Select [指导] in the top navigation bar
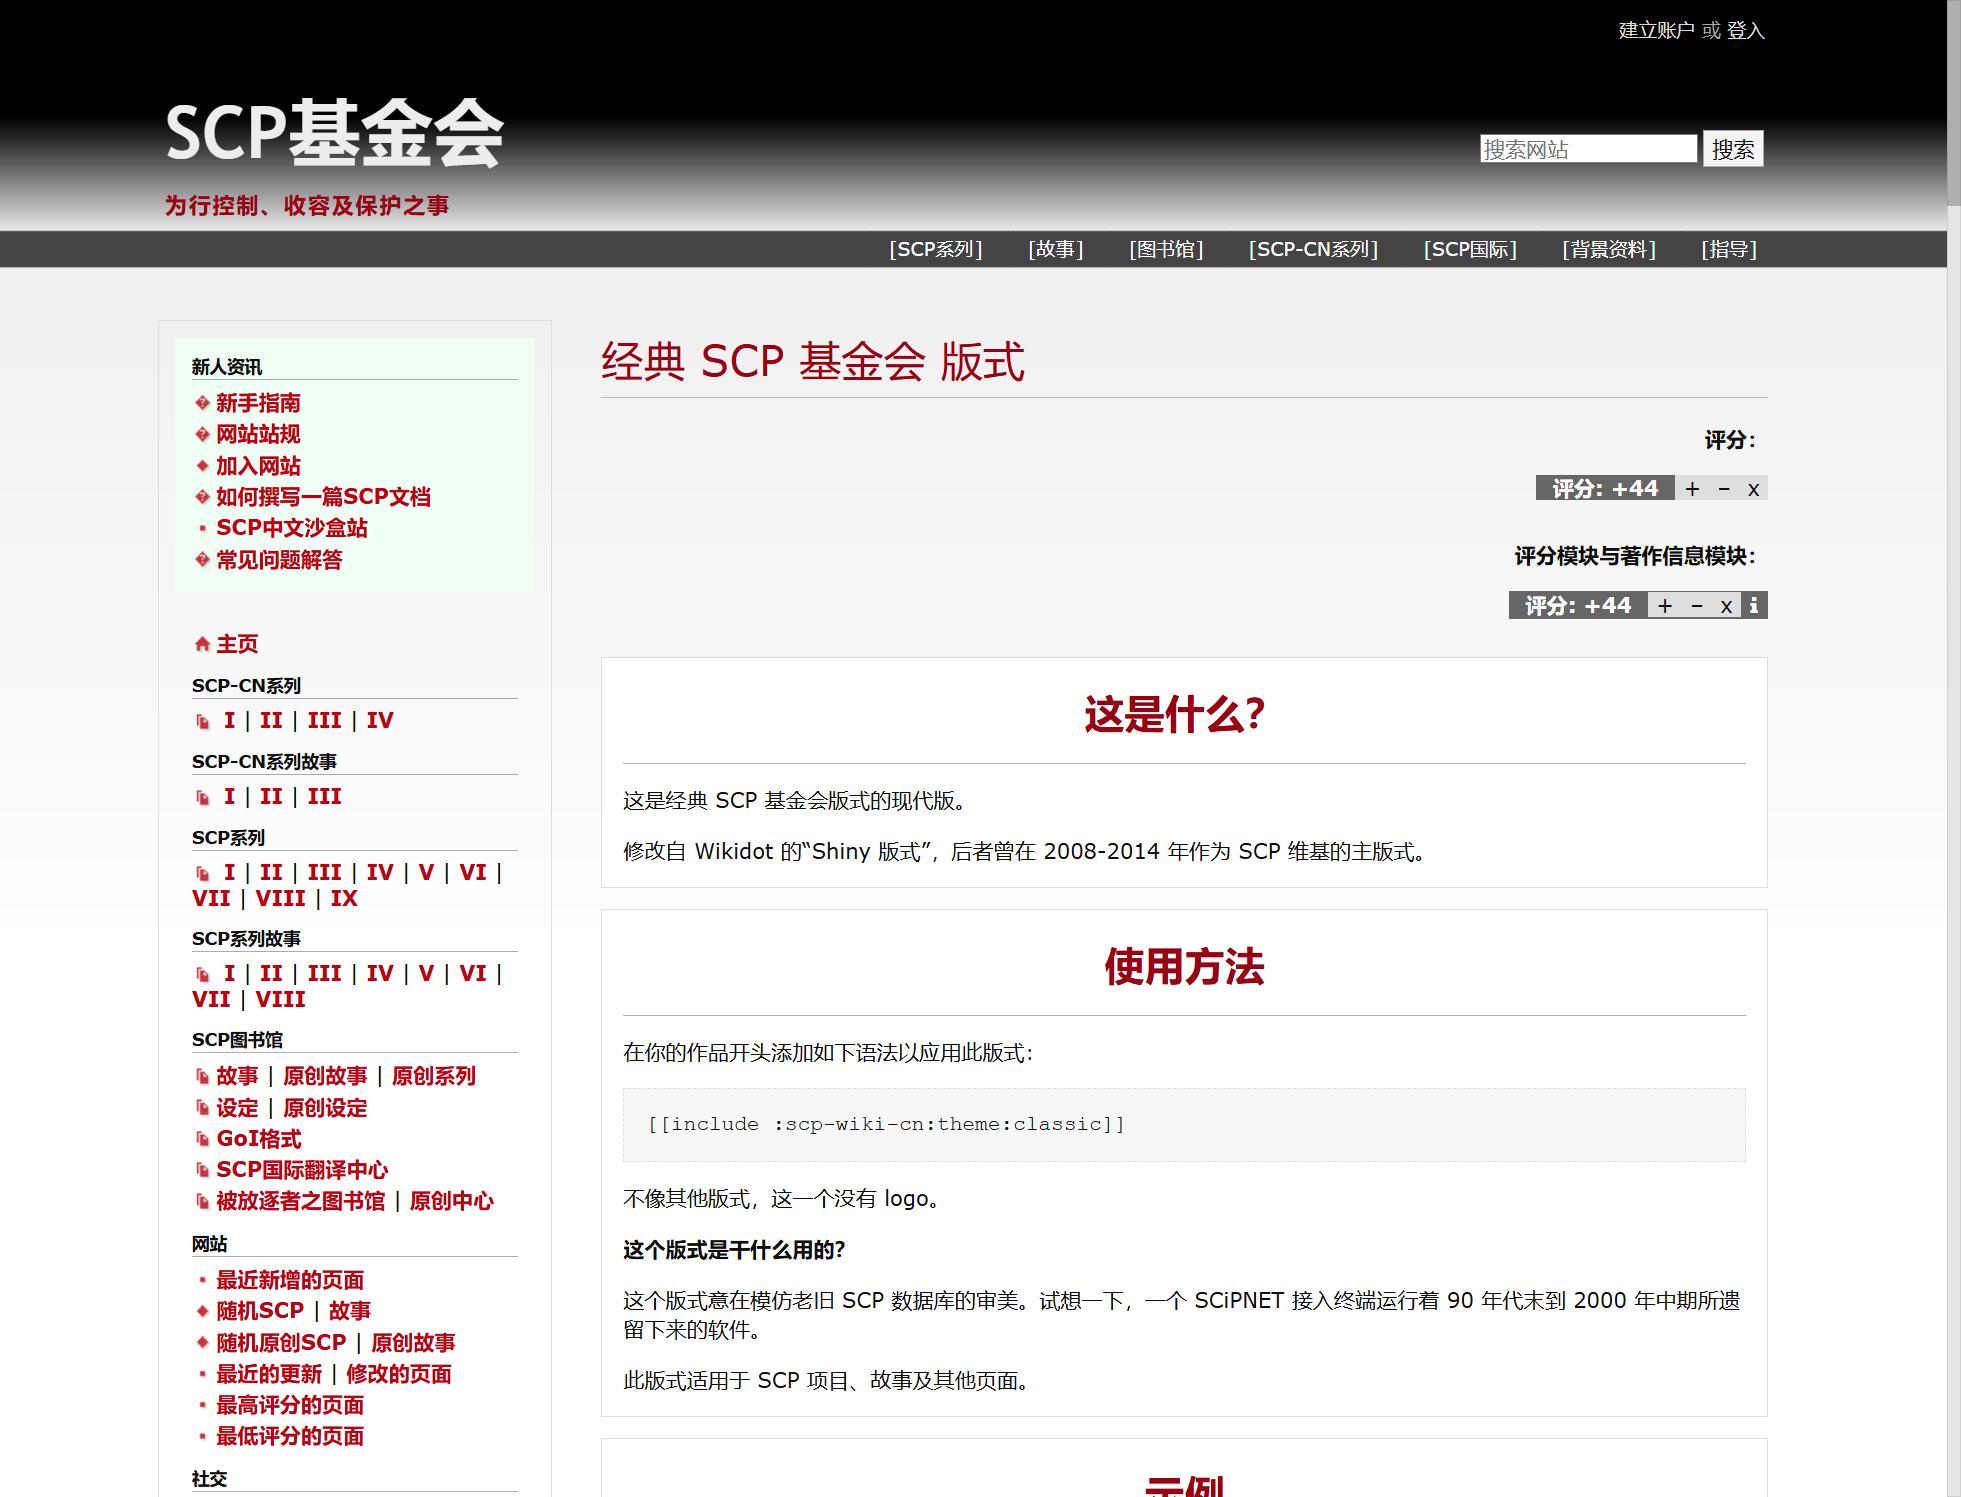The height and width of the screenshot is (1497, 1961). [1728, 249]
